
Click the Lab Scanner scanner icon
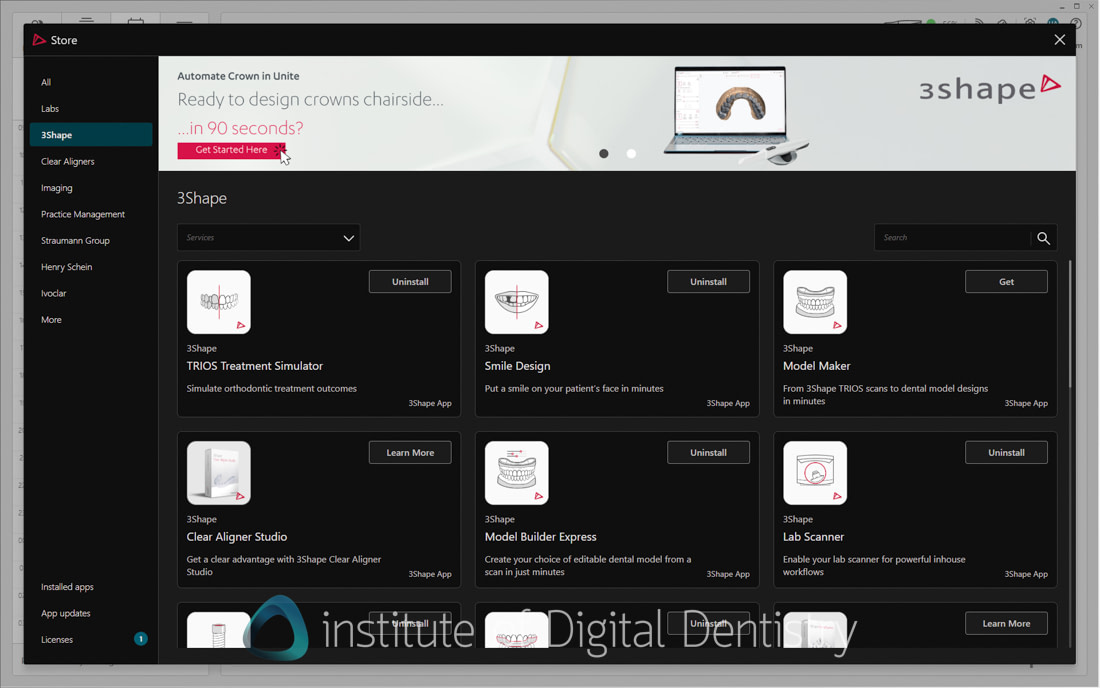[815, 472]
